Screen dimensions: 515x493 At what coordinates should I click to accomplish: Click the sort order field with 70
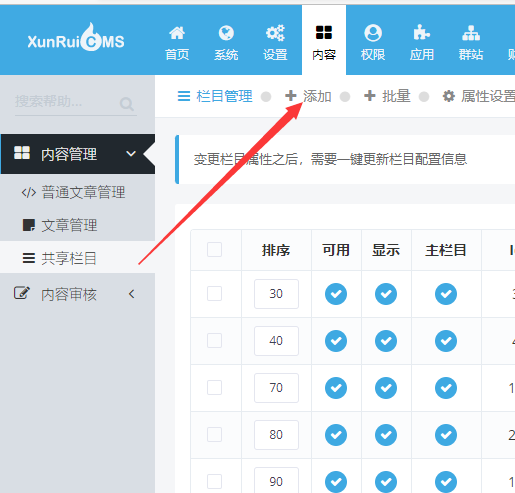pos(276,388)
